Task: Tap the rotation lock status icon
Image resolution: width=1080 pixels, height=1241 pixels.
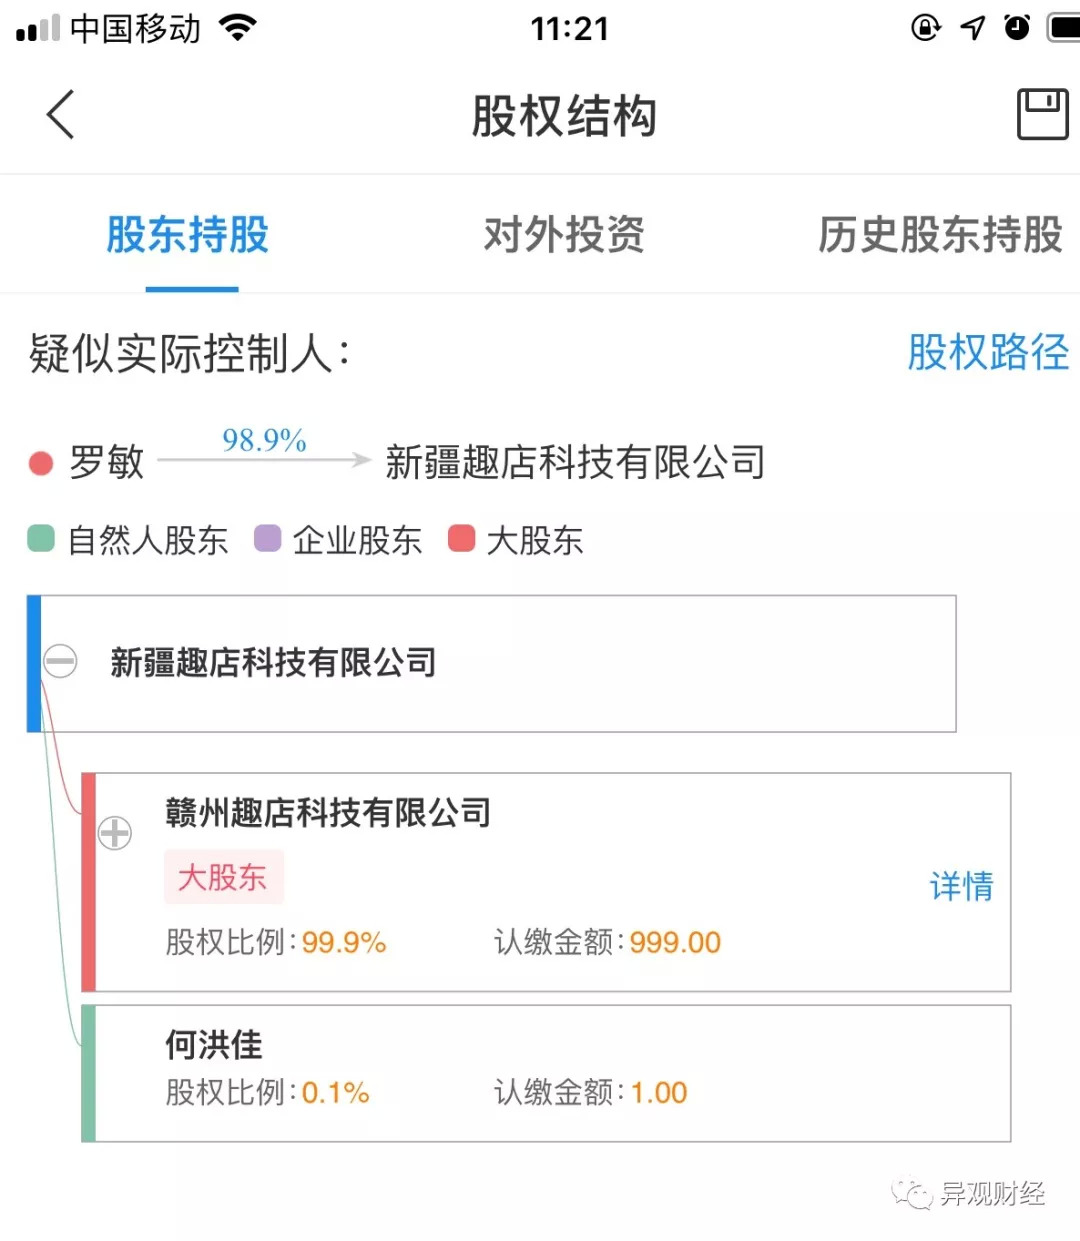Action: [926, 28]
